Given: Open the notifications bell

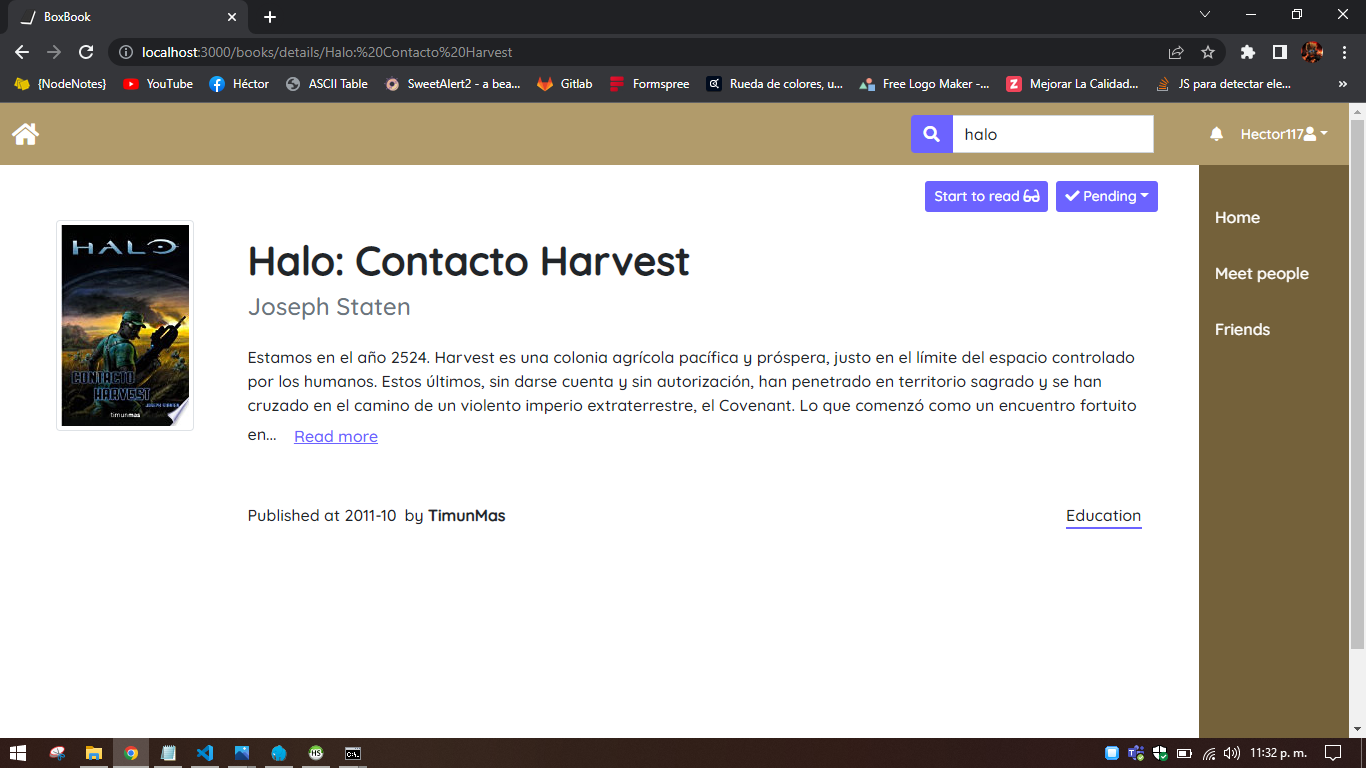Looking at the screenshot, I should click(x=1216, y=134).
